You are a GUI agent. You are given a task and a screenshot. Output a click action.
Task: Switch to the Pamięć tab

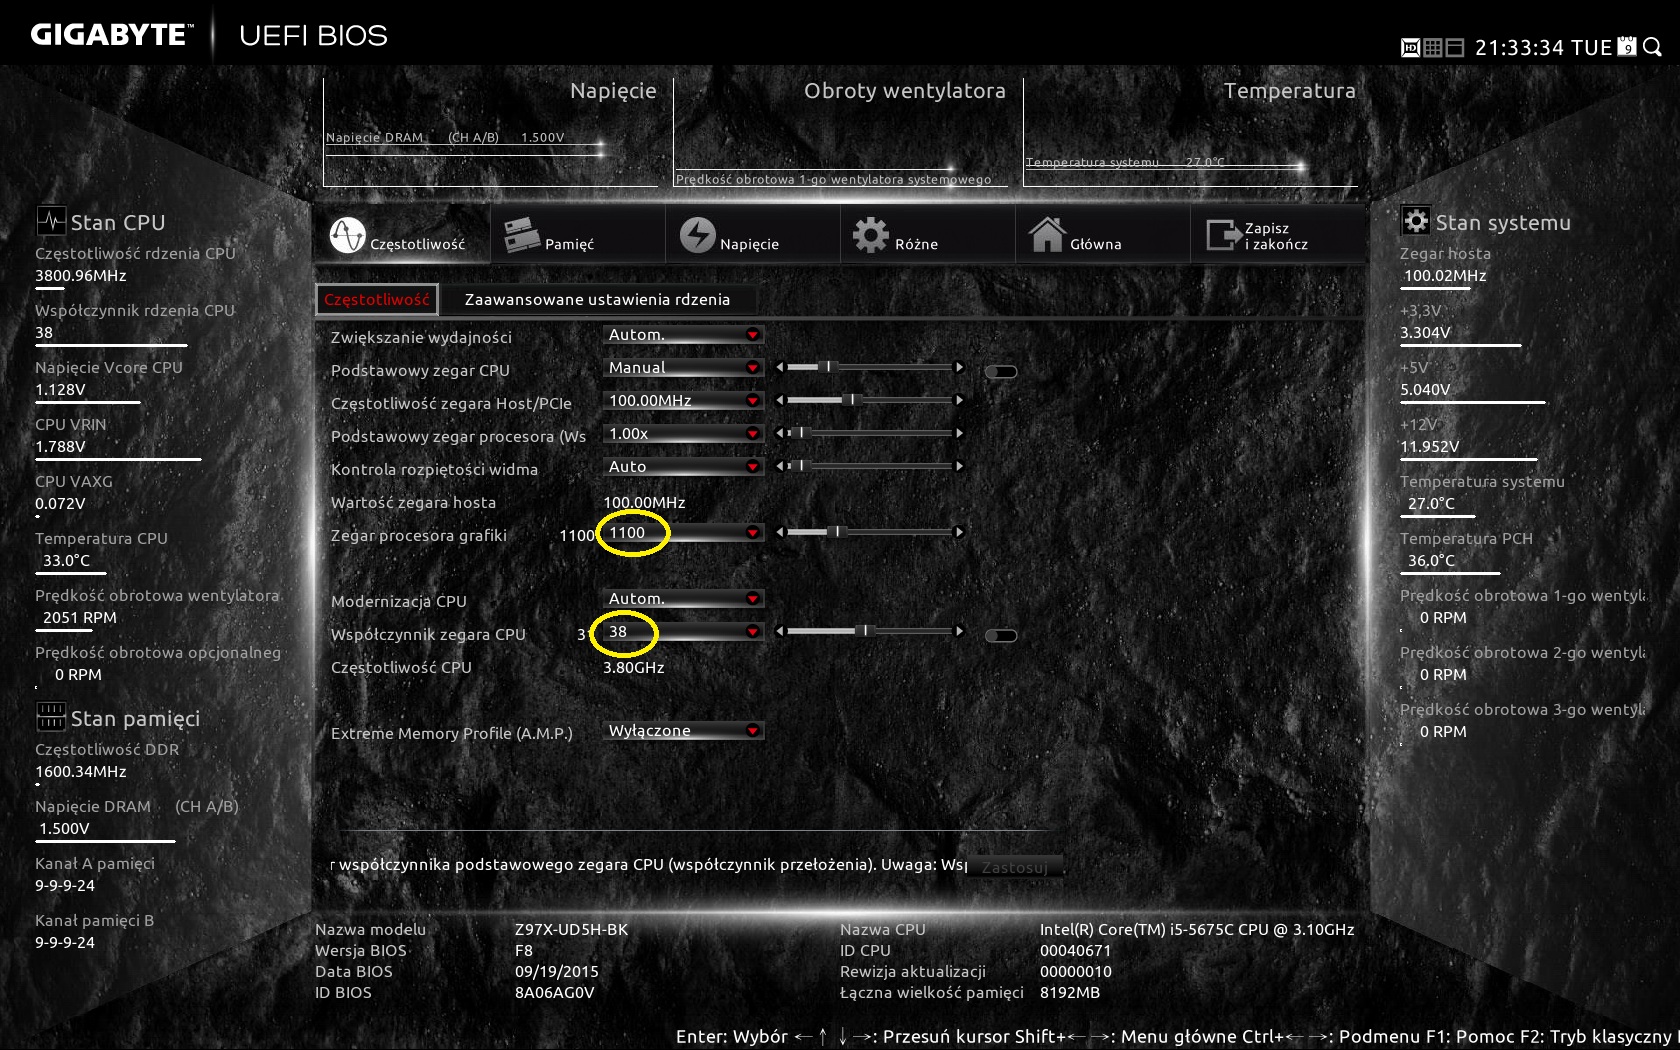tap(577, 236)
